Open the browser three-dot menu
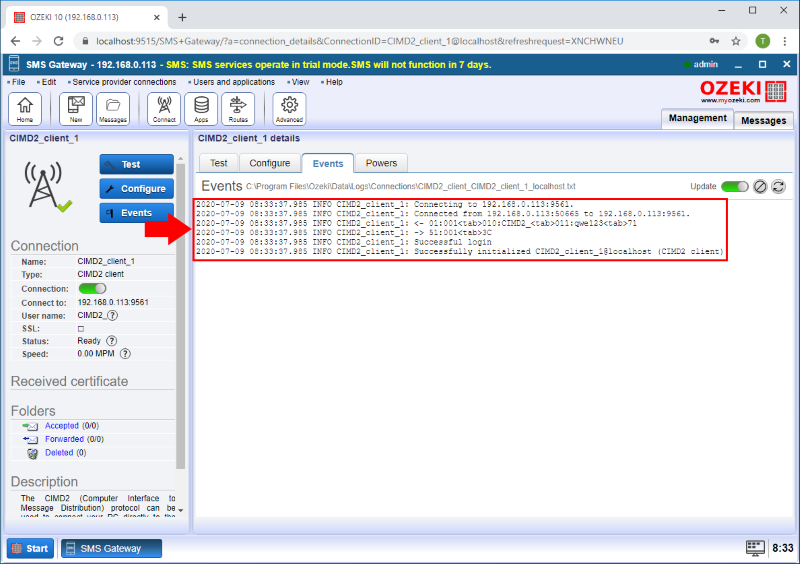The width and height of the screenshot is (800, 564). (785, 41)
